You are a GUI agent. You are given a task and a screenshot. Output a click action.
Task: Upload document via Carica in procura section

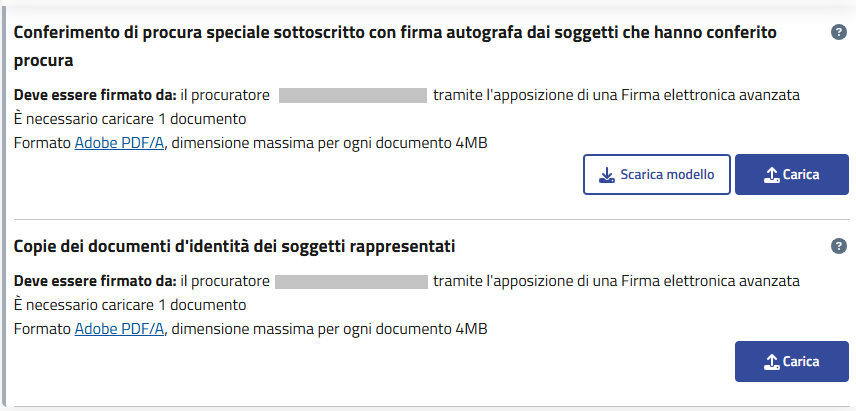click(x=791, y=175)
